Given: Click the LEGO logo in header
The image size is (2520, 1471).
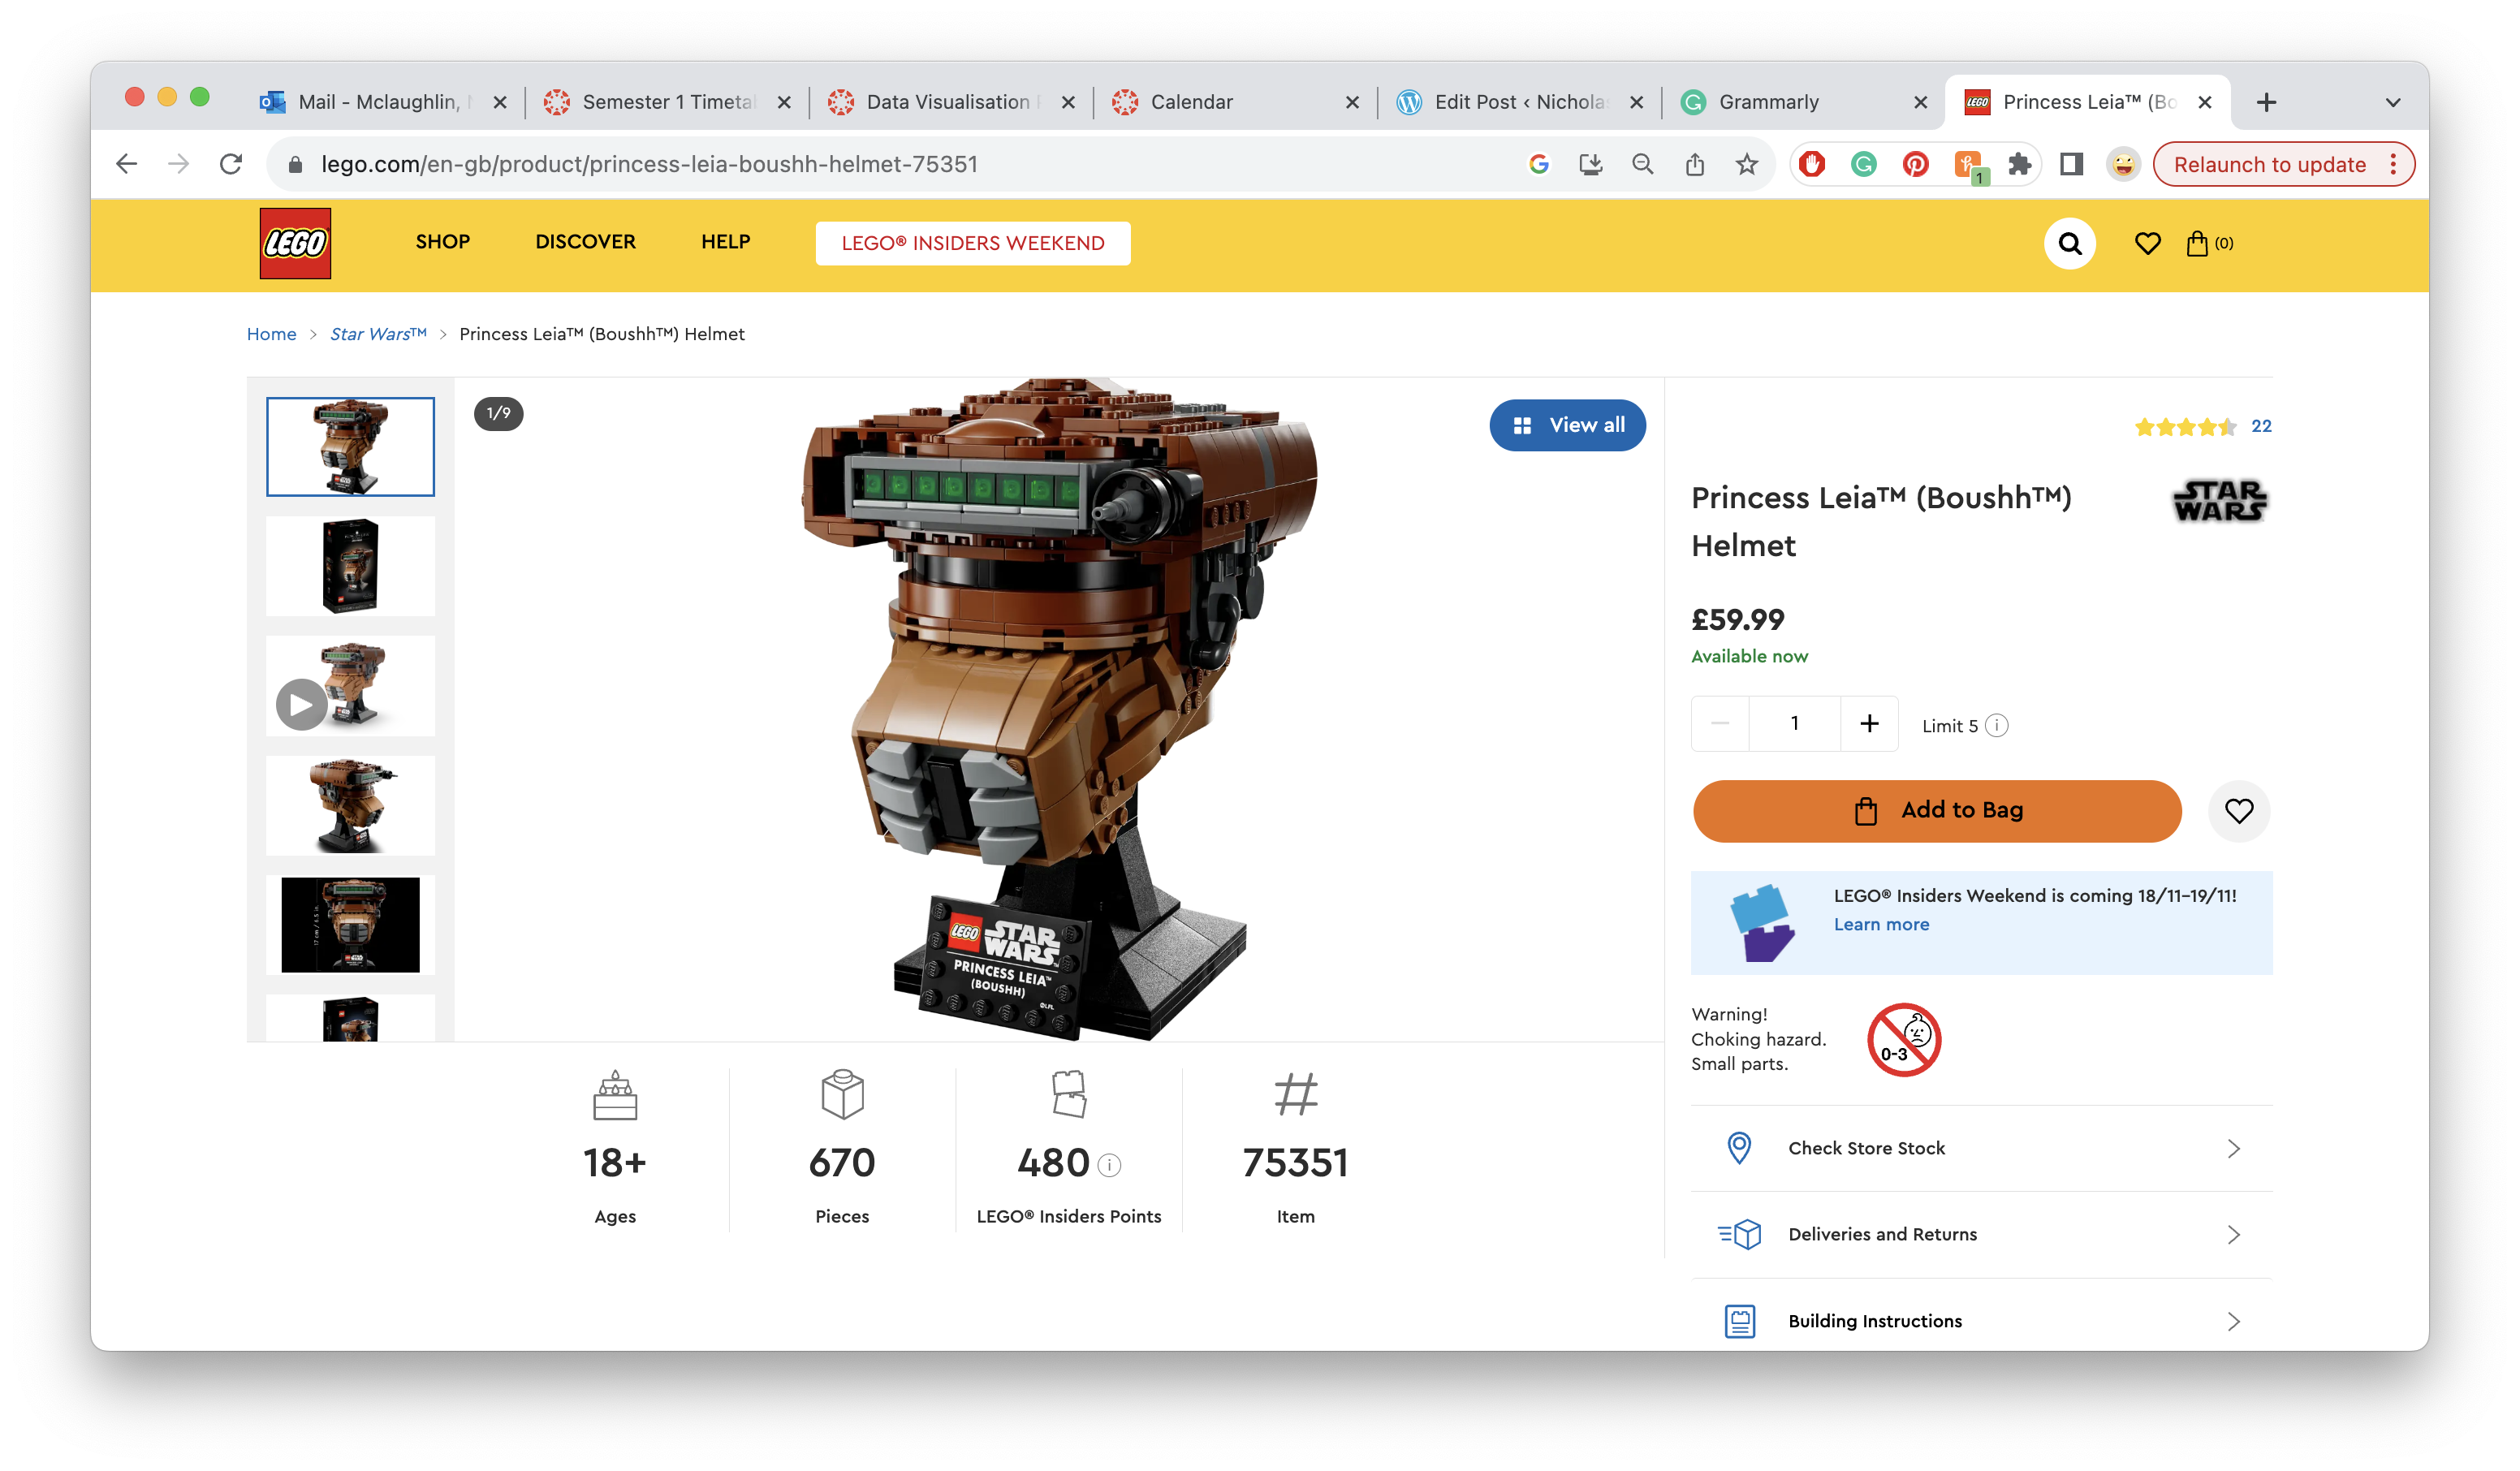Looking at the screenshot, I should 295,243.
